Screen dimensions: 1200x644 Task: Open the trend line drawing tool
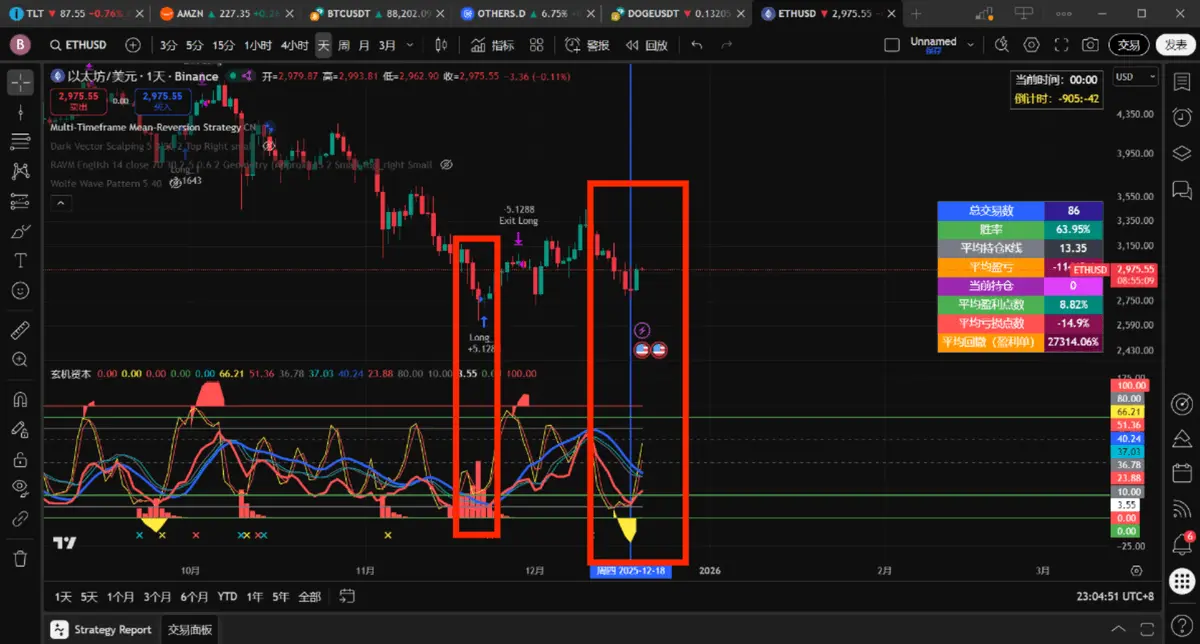point(20,113)
